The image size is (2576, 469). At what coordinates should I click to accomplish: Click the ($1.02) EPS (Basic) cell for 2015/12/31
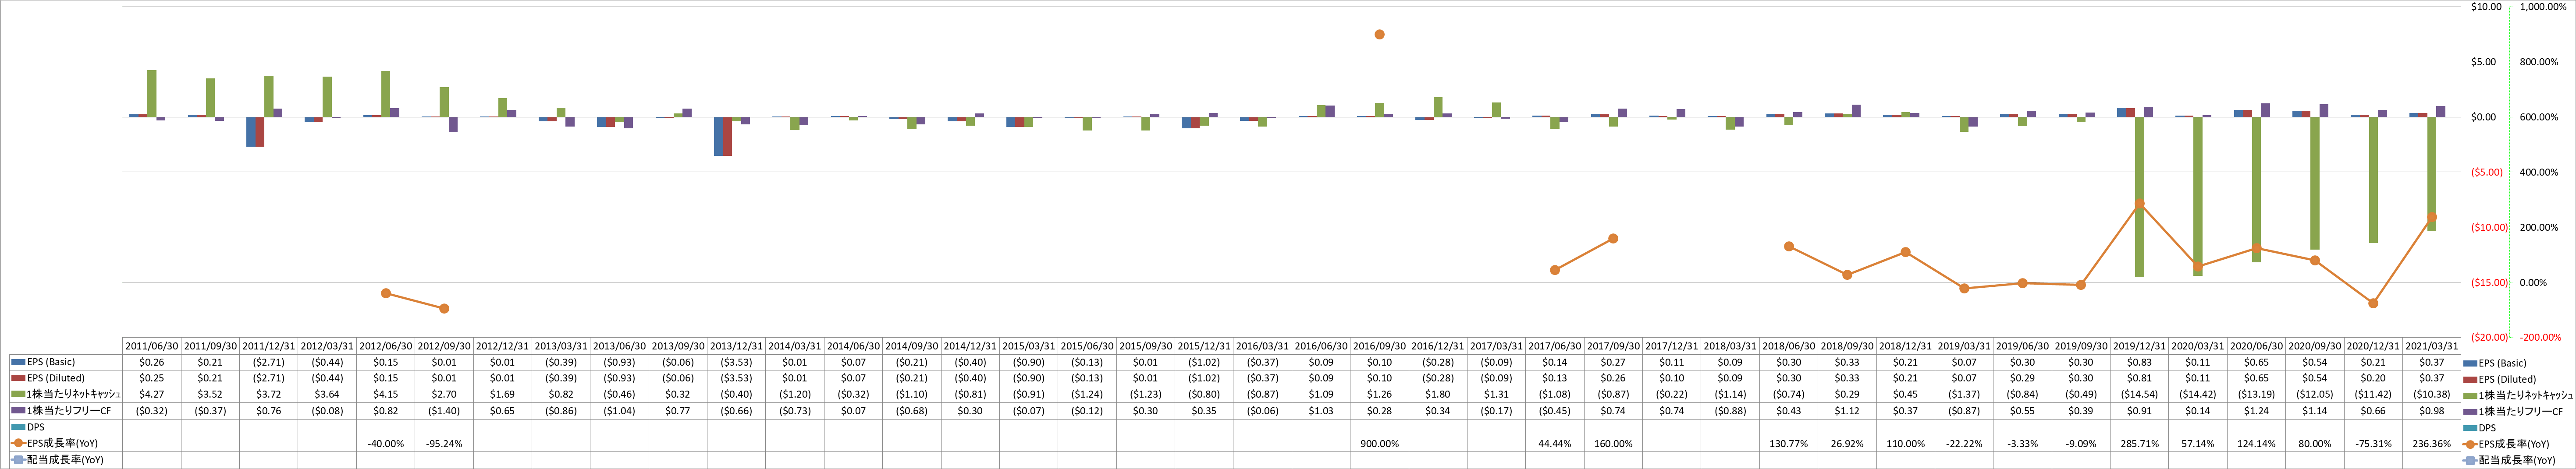1204,362
